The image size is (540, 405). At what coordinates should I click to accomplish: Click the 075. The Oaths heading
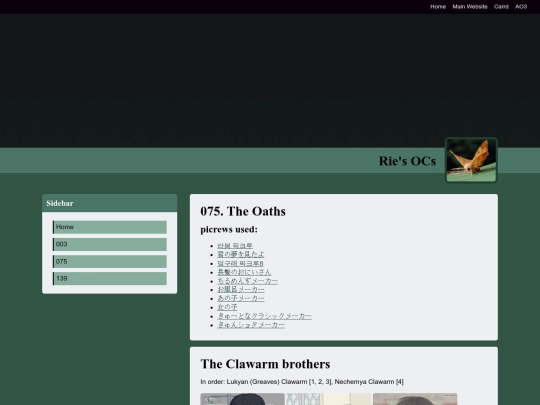click(243, 211)
